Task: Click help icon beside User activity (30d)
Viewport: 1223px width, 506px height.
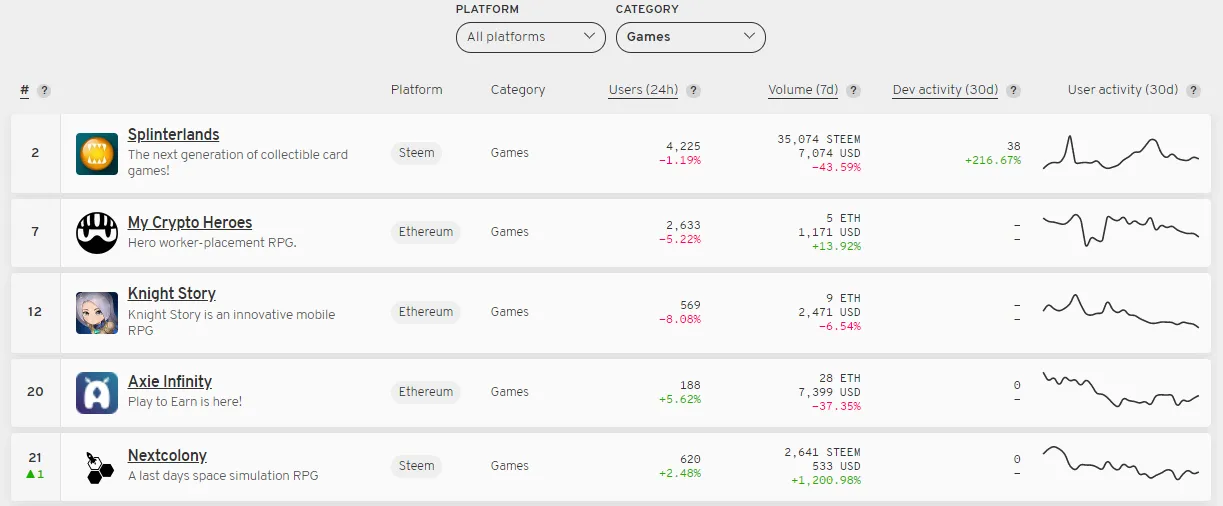Action: click(1193, 90)
